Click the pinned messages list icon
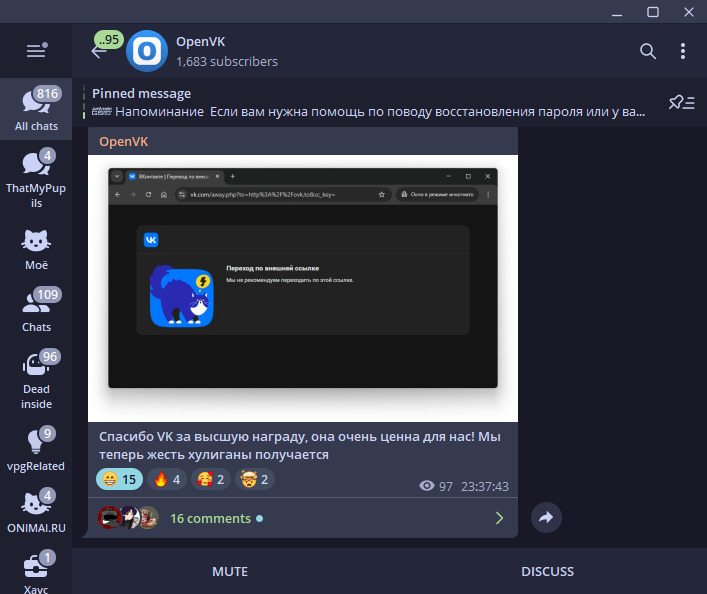This screenshot has width=707, height=594. (x=681, y=102)
